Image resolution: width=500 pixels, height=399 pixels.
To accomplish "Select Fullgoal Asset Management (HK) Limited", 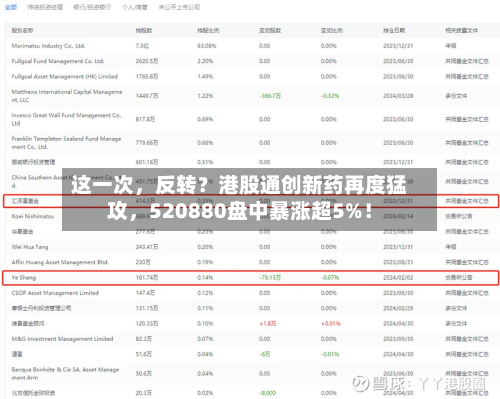I will pyautogui.click(x=65, y=76).
